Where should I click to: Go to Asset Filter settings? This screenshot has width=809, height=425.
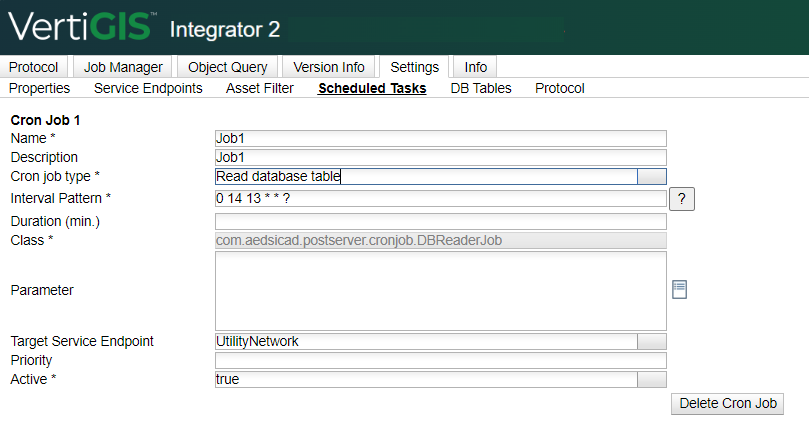(260, 88)
